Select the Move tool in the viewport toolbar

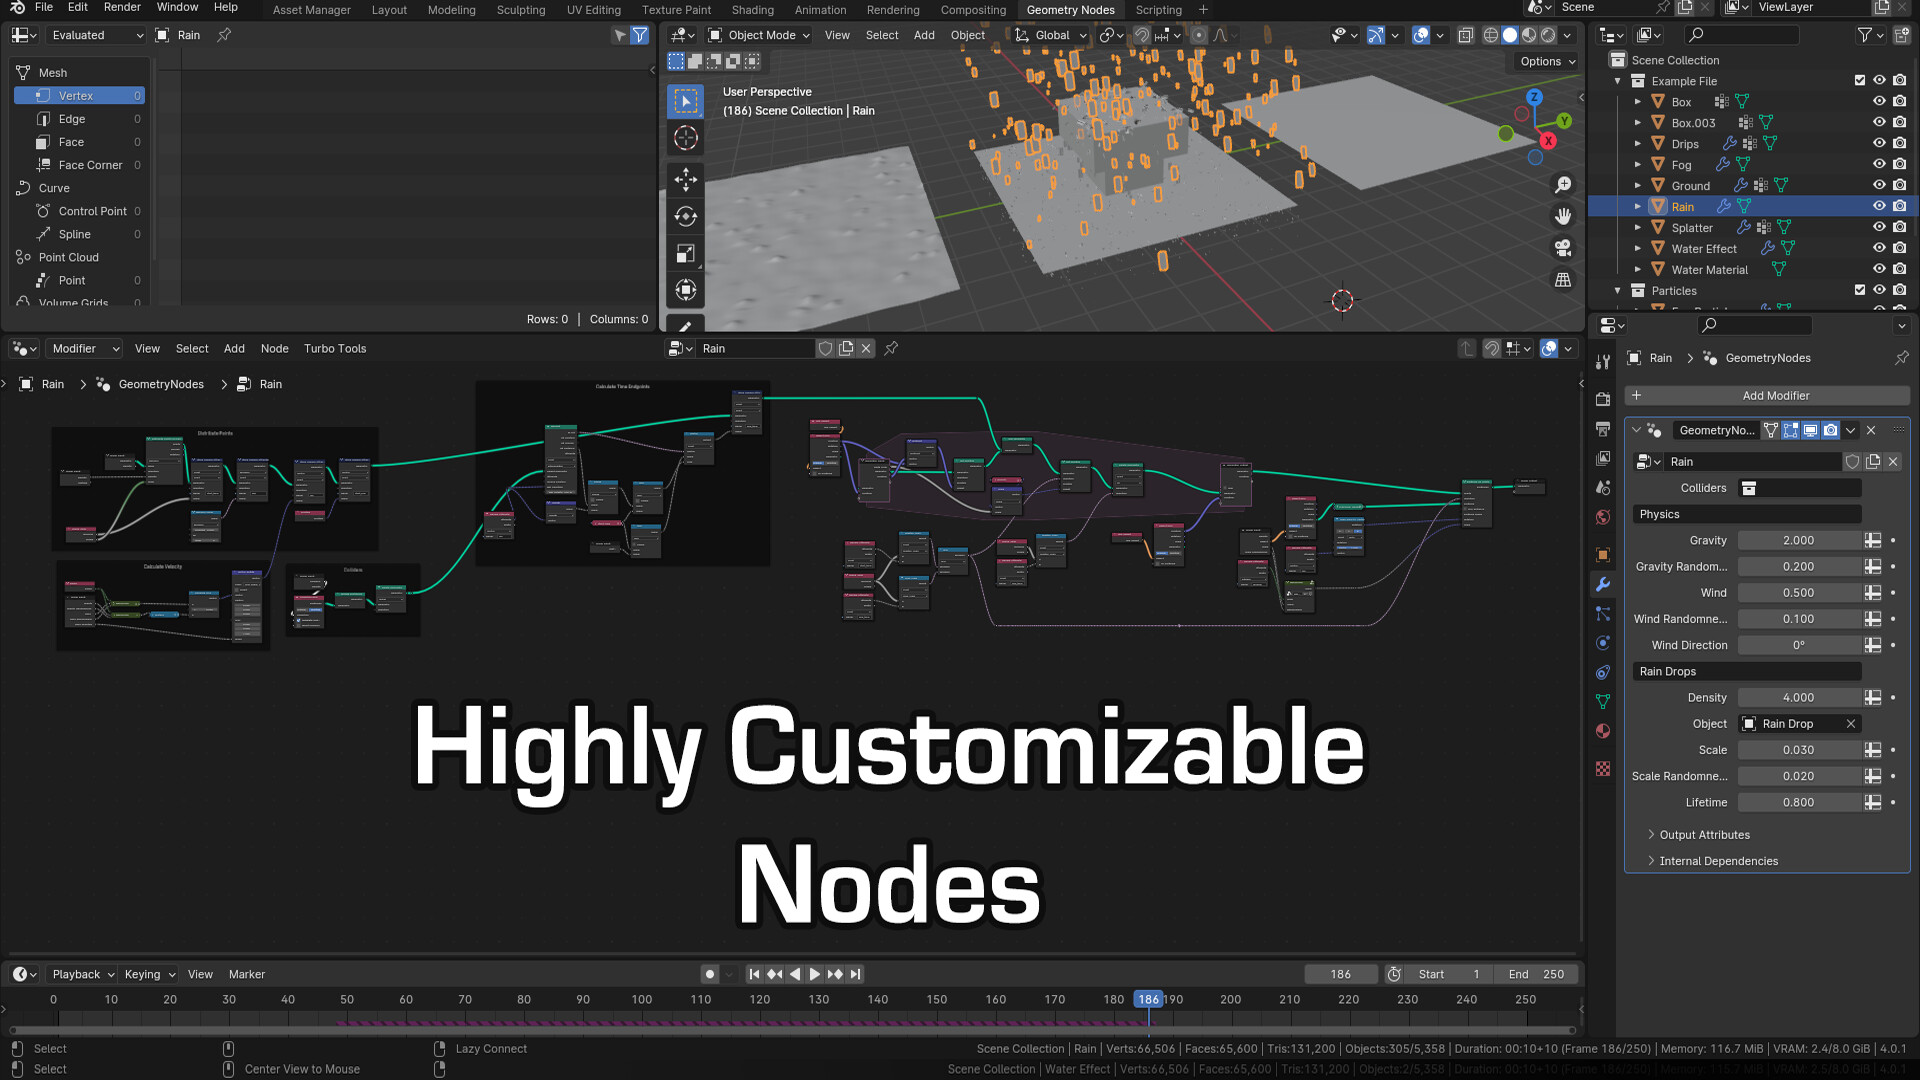click(686, 179)
